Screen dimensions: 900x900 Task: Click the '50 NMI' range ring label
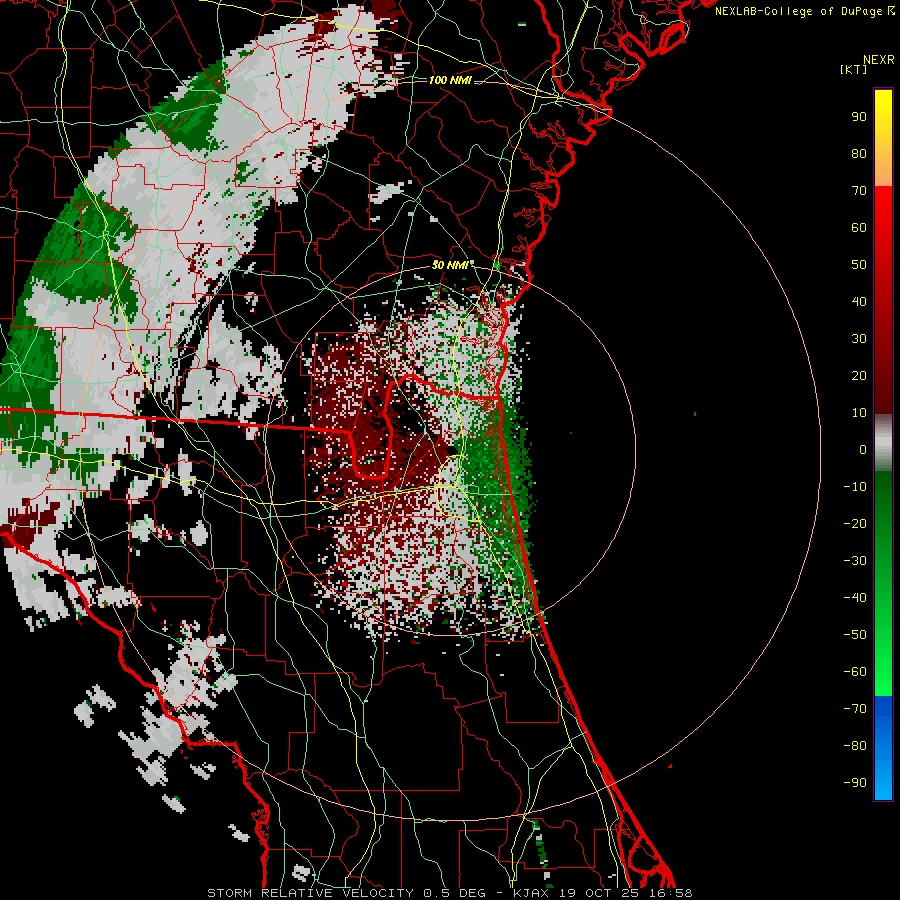coord(450,265)
